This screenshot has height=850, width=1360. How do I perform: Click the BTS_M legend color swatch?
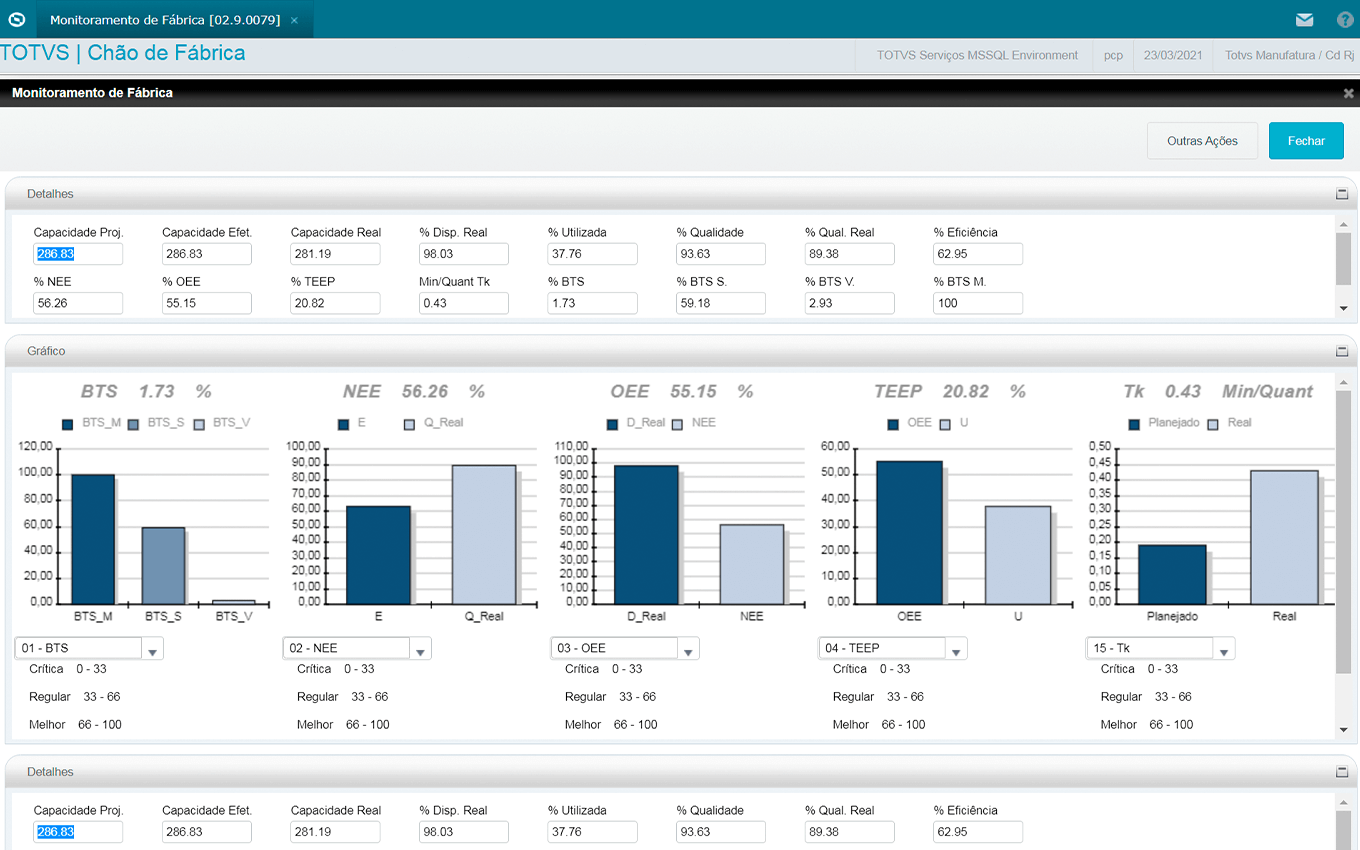coord(68,424)
